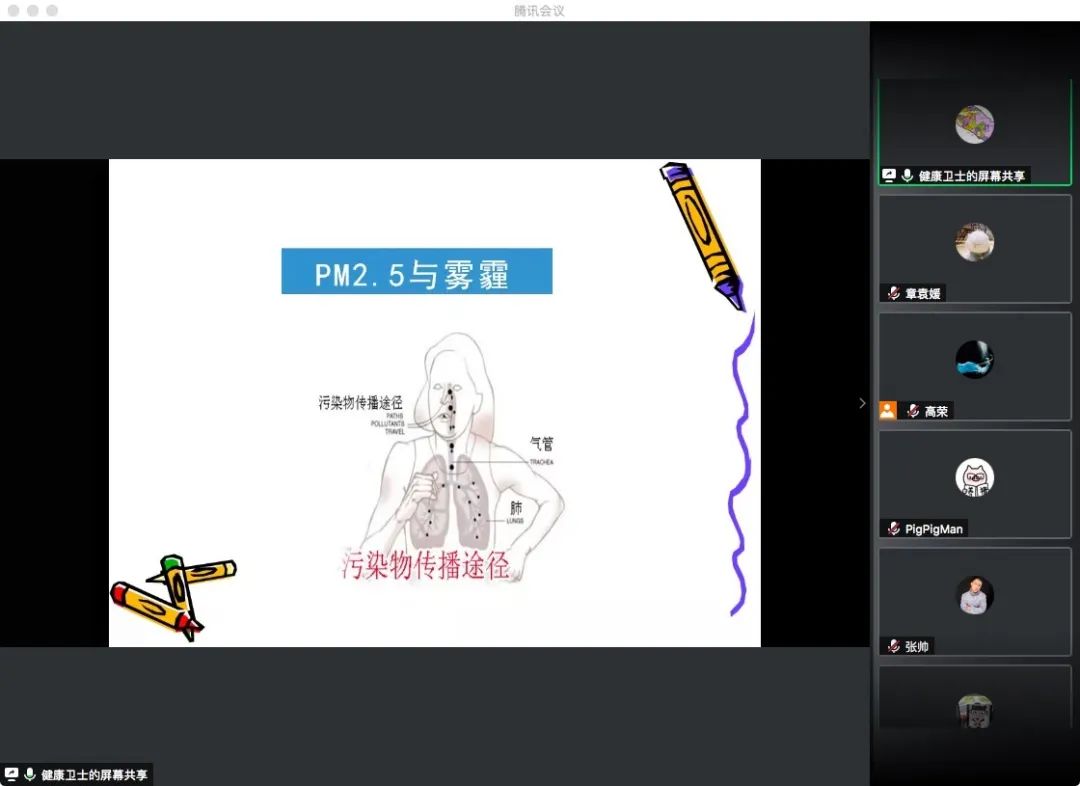Select 健康卫士 avatar in top video tile
The image size is (1080, 786).
(x=974, y=124)
